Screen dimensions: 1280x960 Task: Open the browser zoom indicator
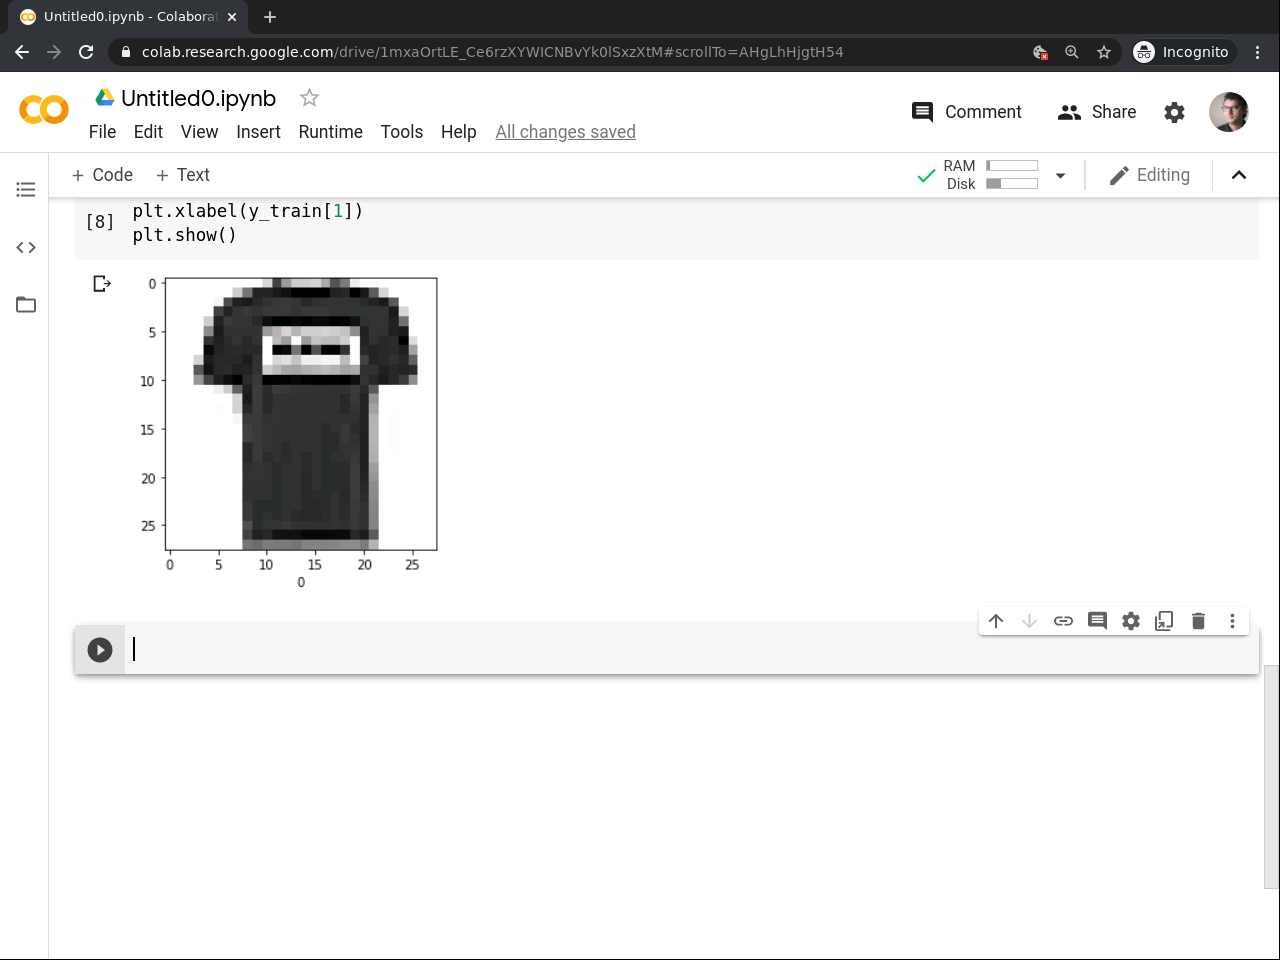(x=1072, y=52)
